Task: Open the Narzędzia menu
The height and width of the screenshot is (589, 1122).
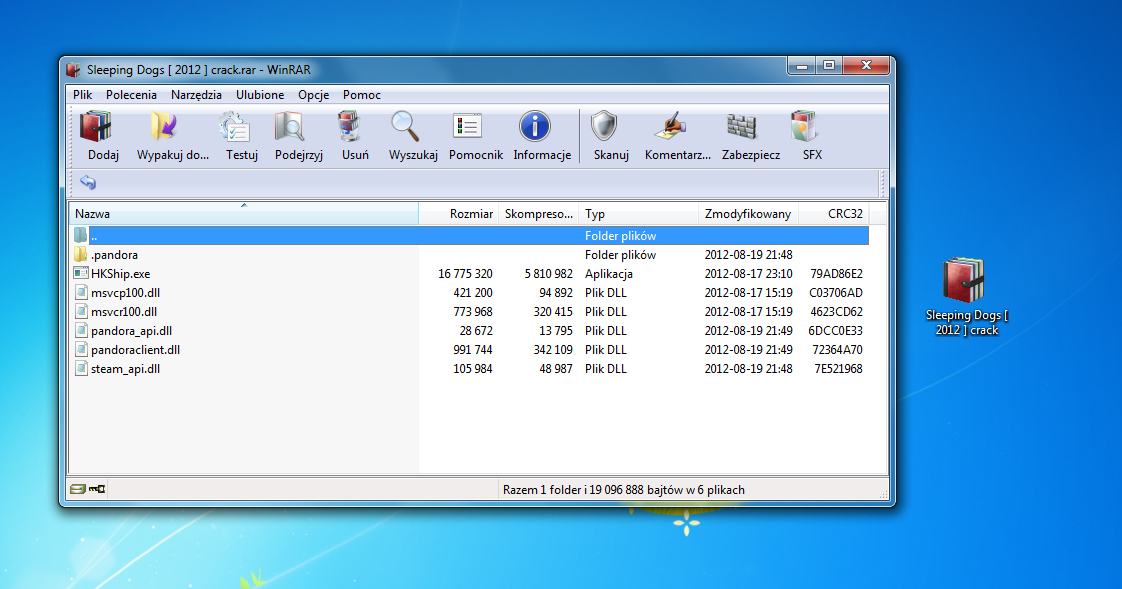Action: coord(196,94)
